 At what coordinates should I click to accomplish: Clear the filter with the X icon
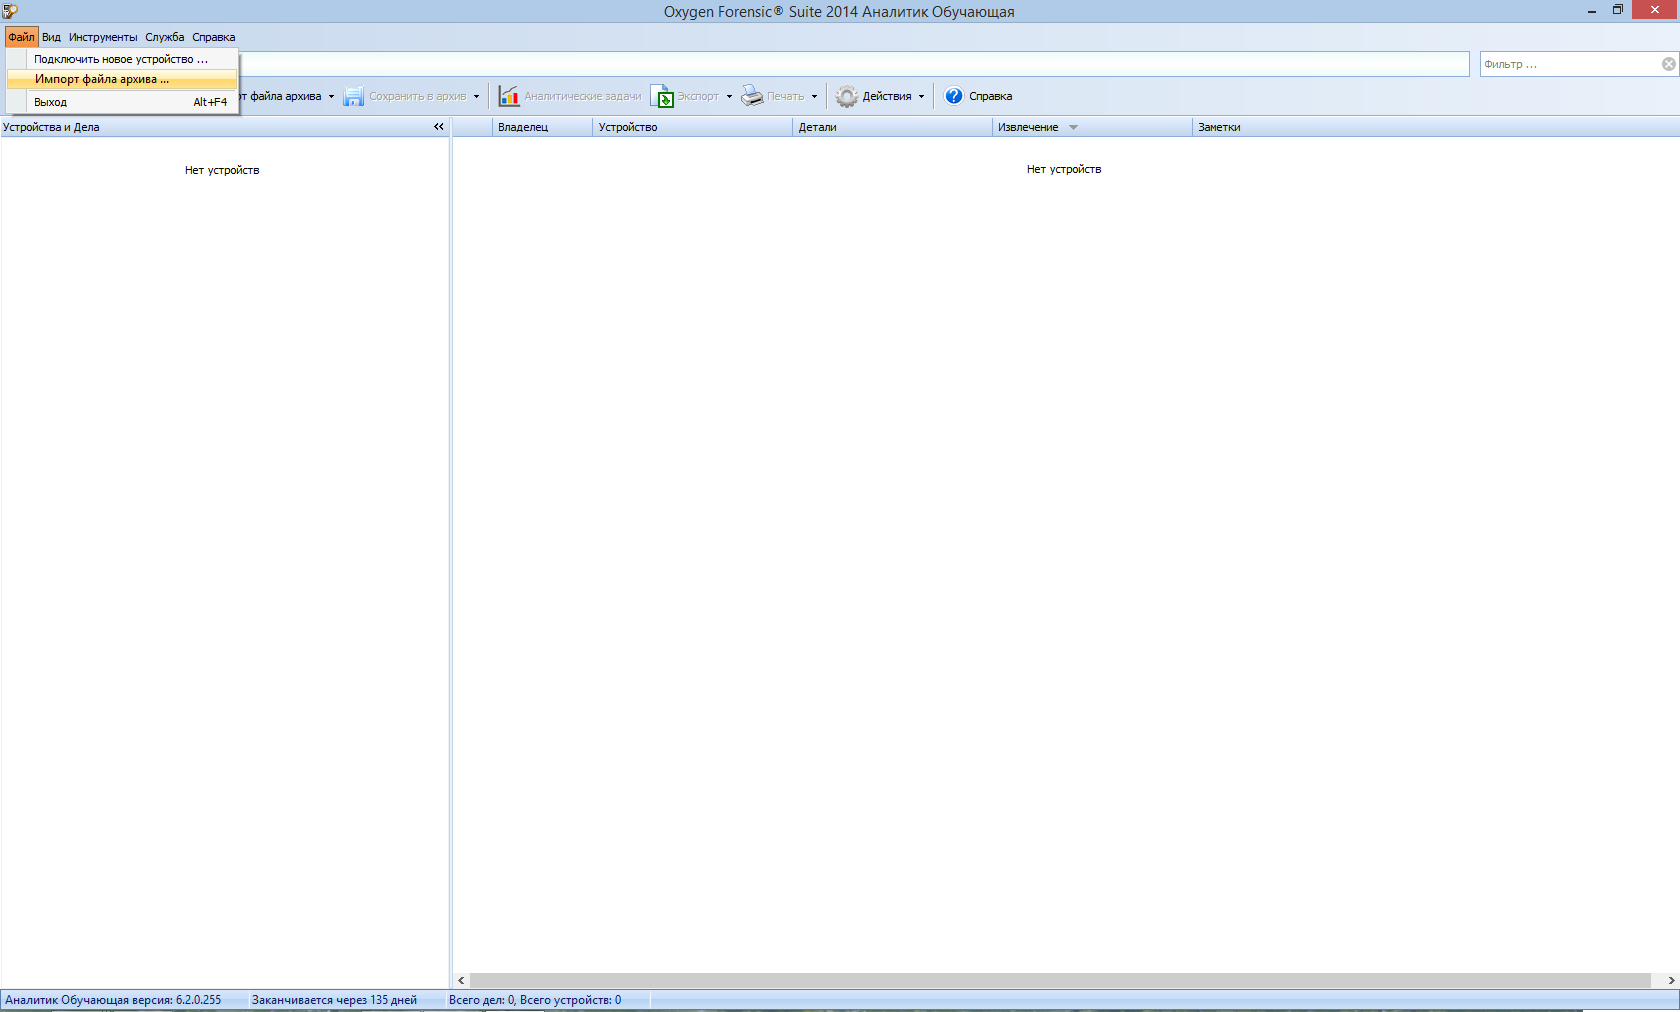click(x=1669, y=64)
